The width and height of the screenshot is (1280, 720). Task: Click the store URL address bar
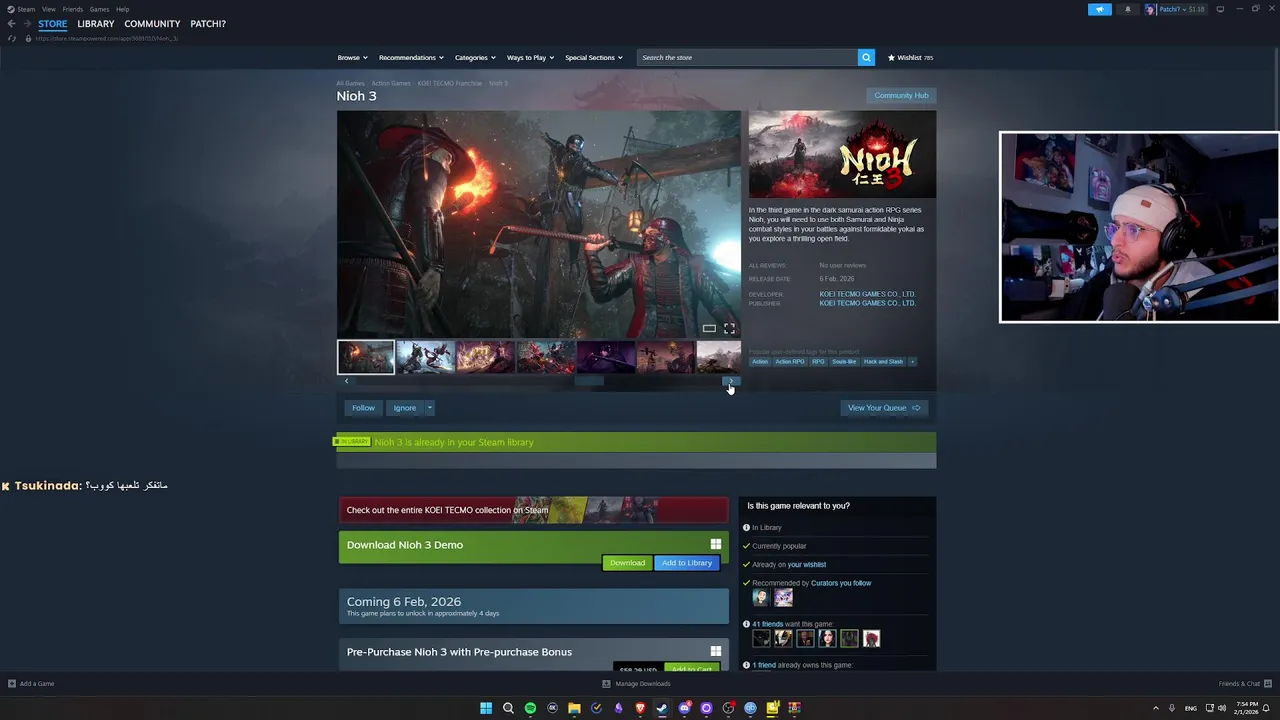click(x=107, y=38)
